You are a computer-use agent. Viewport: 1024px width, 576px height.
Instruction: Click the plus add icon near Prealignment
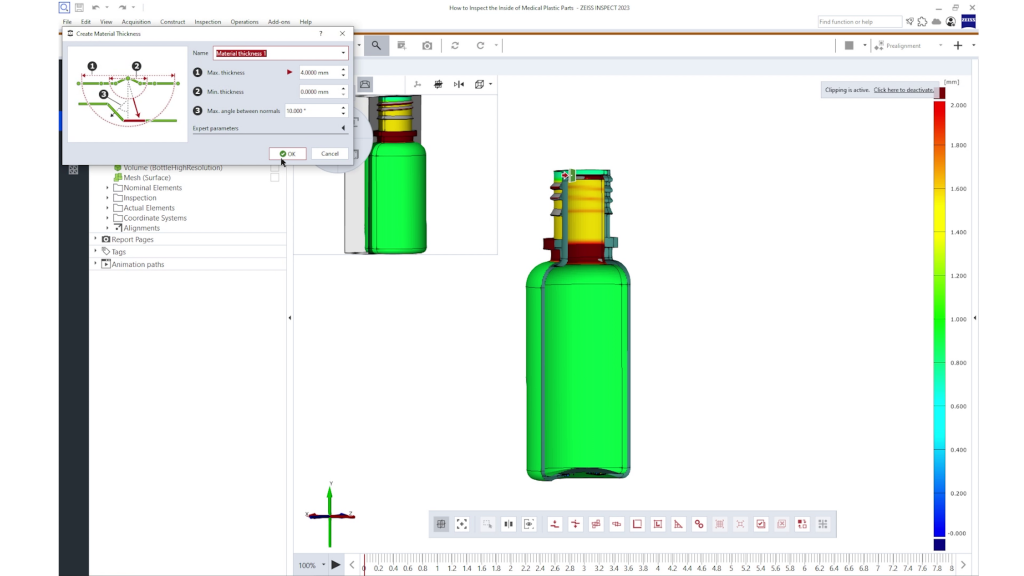[958, 46]
